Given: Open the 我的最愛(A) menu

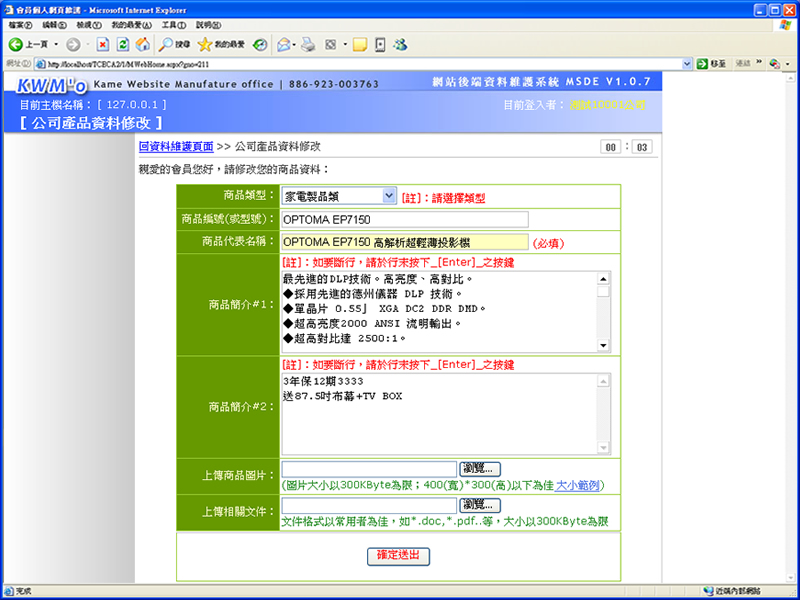Looking at the screenshot, I should (132, 25).
